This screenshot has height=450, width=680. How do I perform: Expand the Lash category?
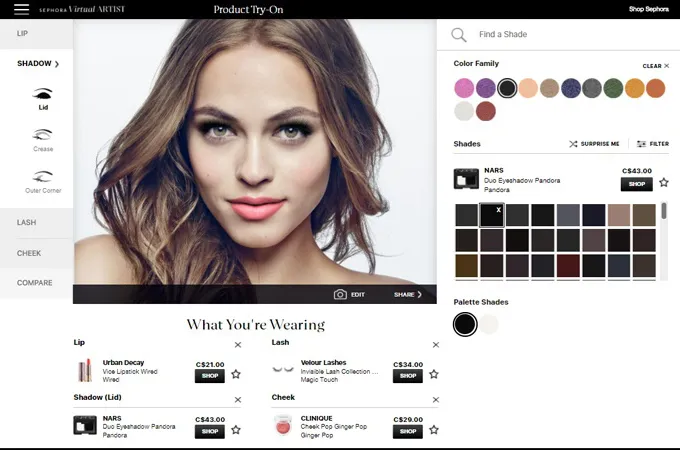point(28,222)
